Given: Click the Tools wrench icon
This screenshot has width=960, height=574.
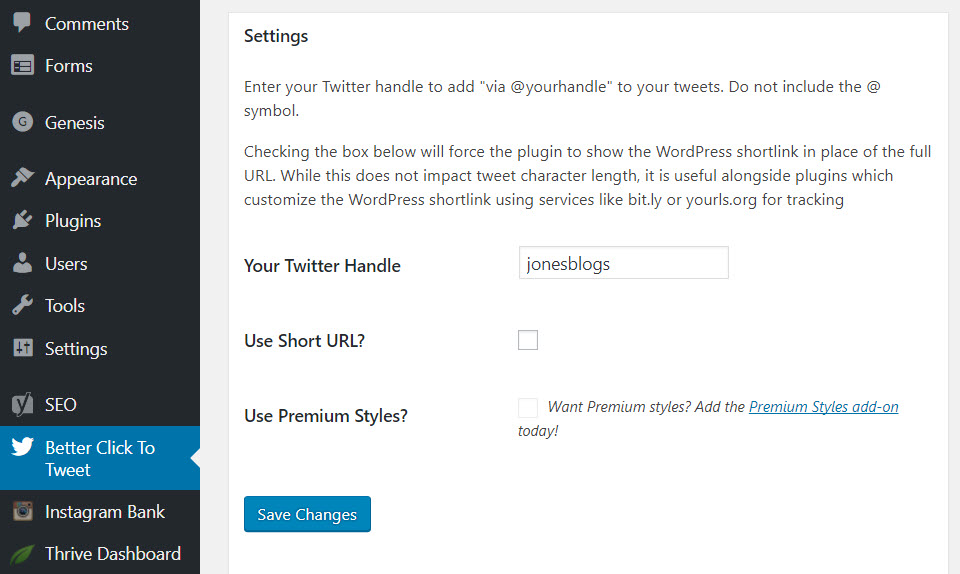Looking at the screenshot, I should coord(22,306).
